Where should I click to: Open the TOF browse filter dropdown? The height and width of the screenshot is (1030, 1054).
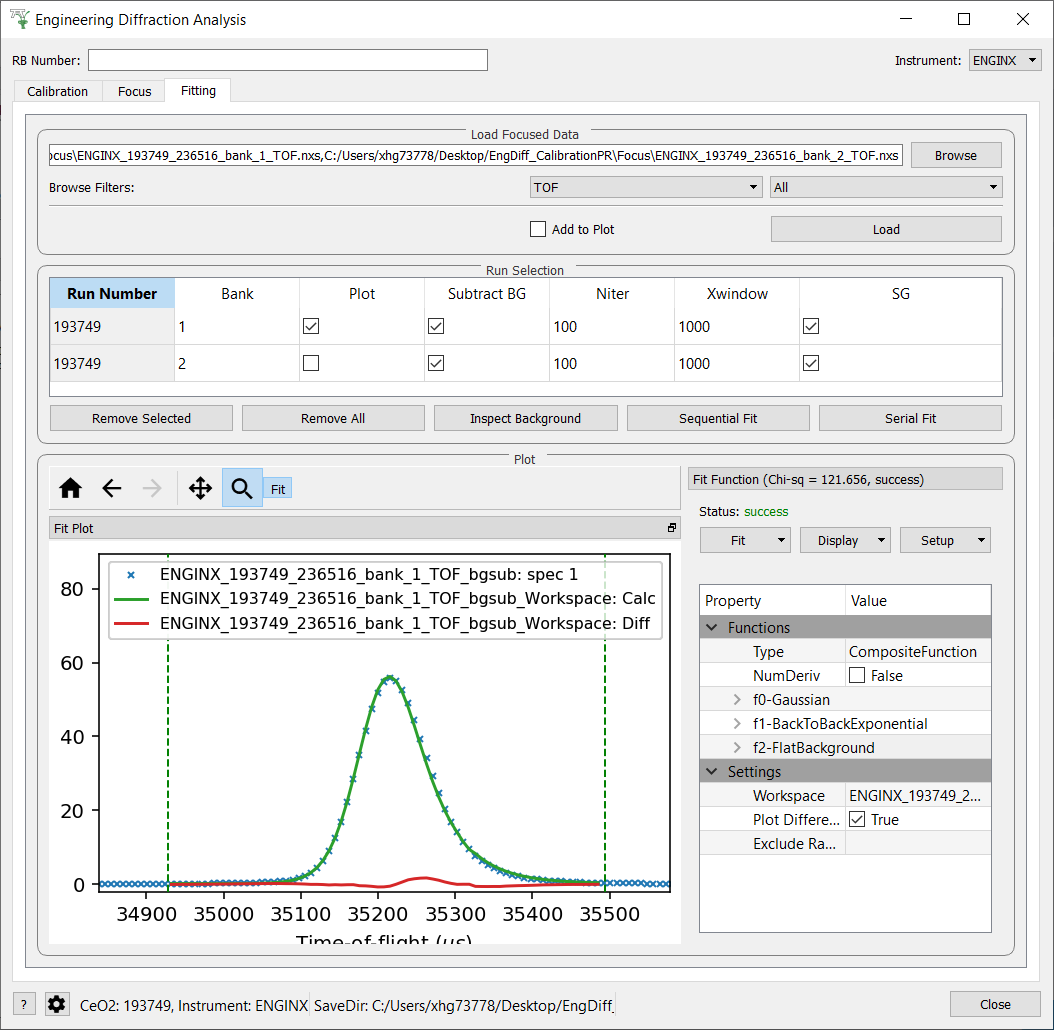point(646,187)
